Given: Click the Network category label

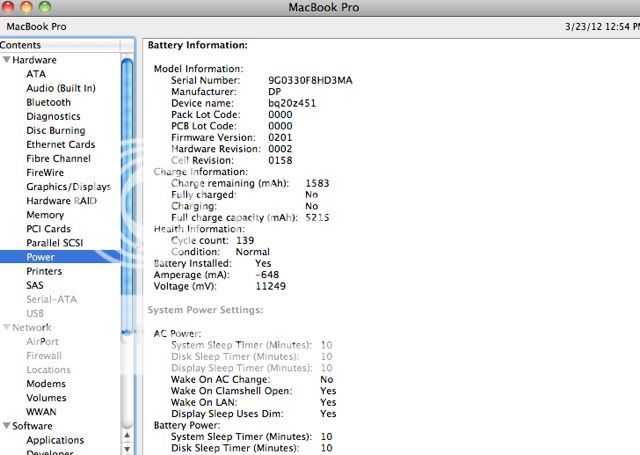Looking at the screenshot, I should click(31, 327).
